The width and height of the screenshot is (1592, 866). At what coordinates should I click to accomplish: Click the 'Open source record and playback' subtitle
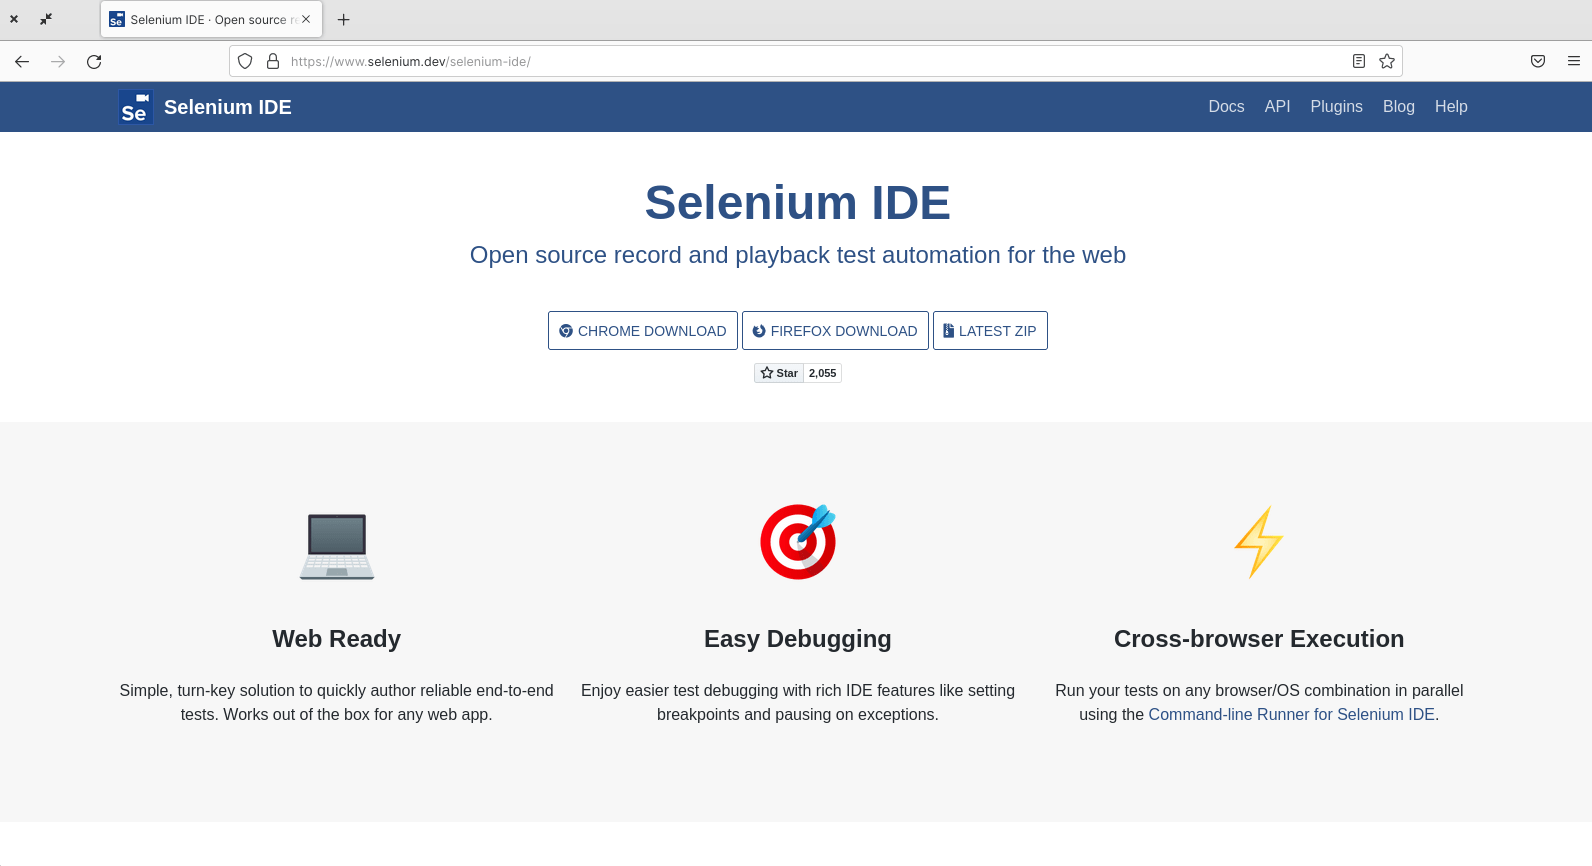[x=798, y=255]
